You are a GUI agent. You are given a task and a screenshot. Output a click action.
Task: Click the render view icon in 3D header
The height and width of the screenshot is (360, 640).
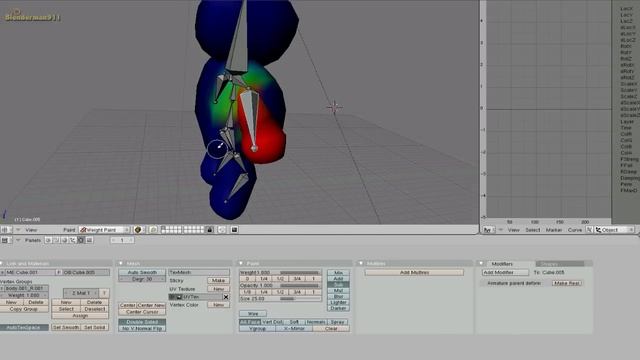(234, 230)
